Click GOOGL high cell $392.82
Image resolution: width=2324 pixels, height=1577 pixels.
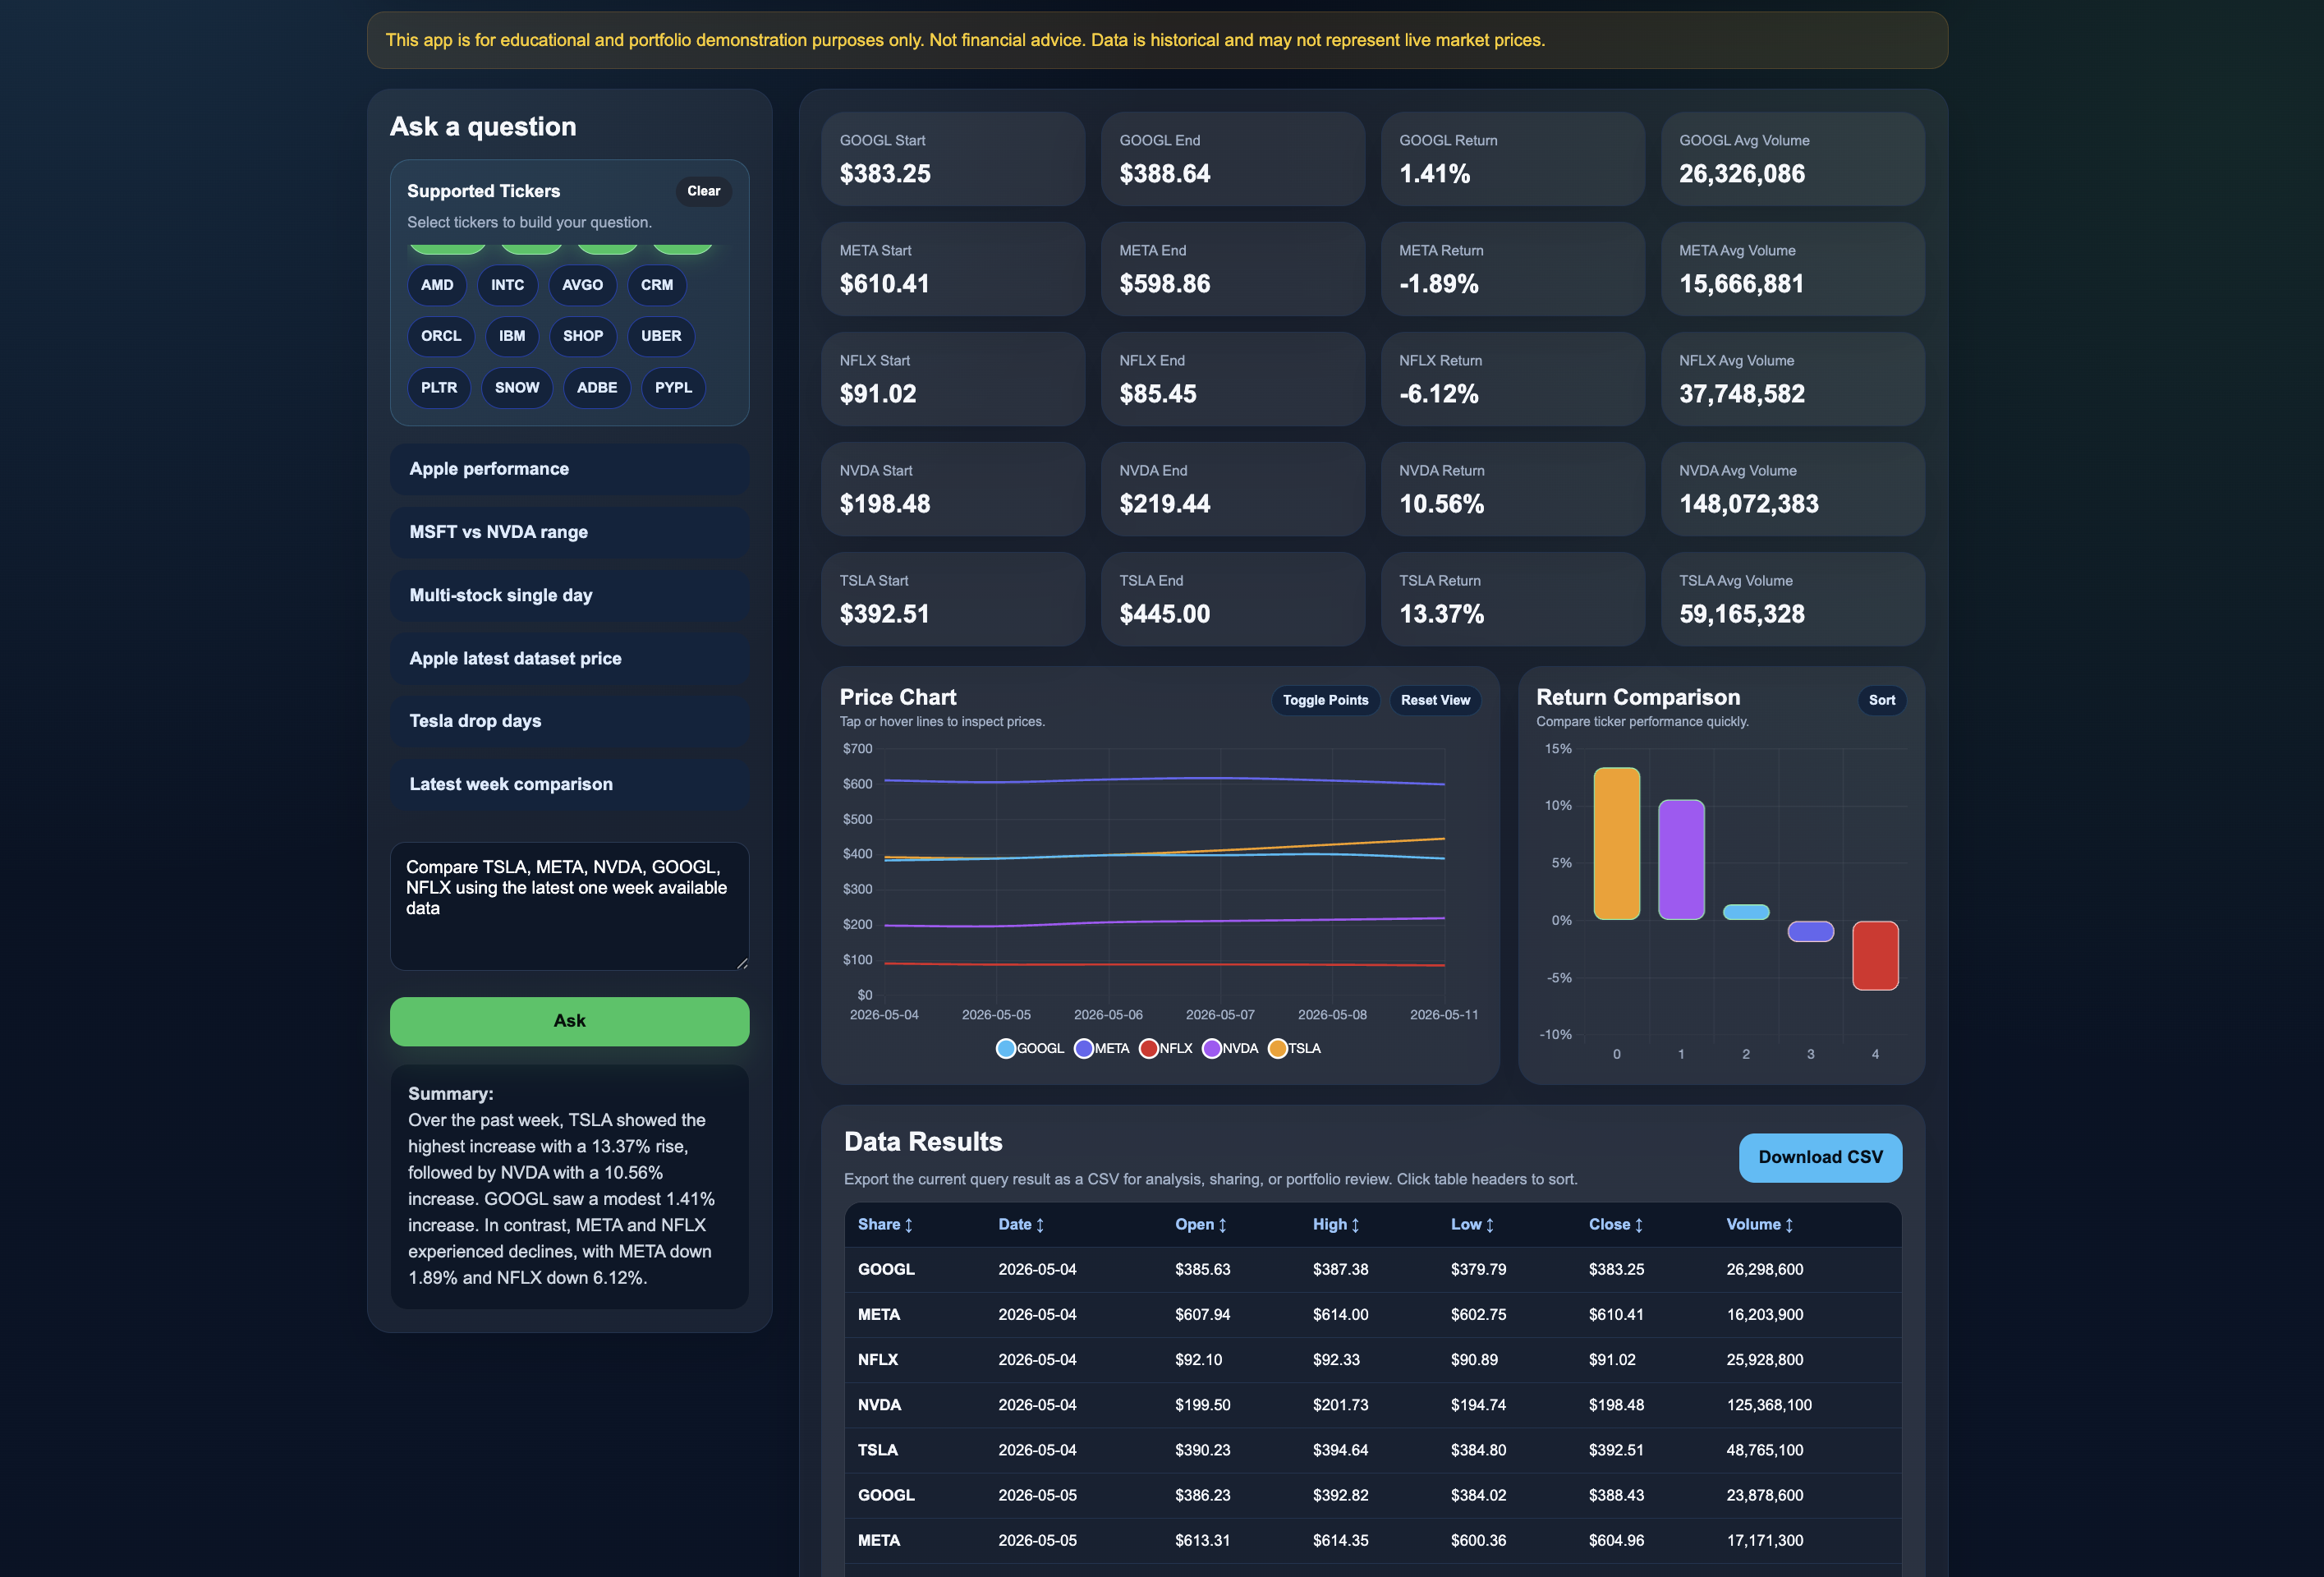1340,1495
